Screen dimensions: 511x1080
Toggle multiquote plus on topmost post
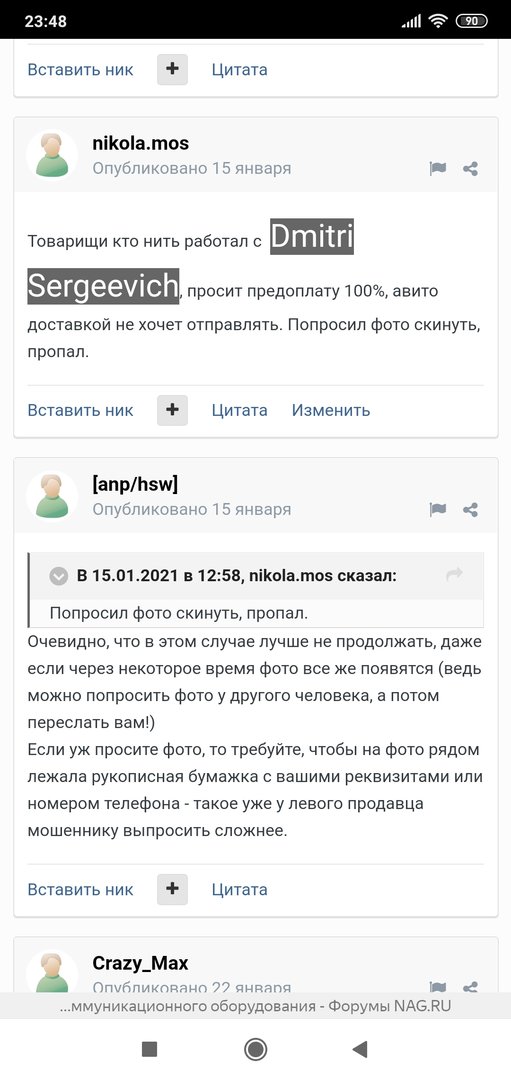click(172, 70)
